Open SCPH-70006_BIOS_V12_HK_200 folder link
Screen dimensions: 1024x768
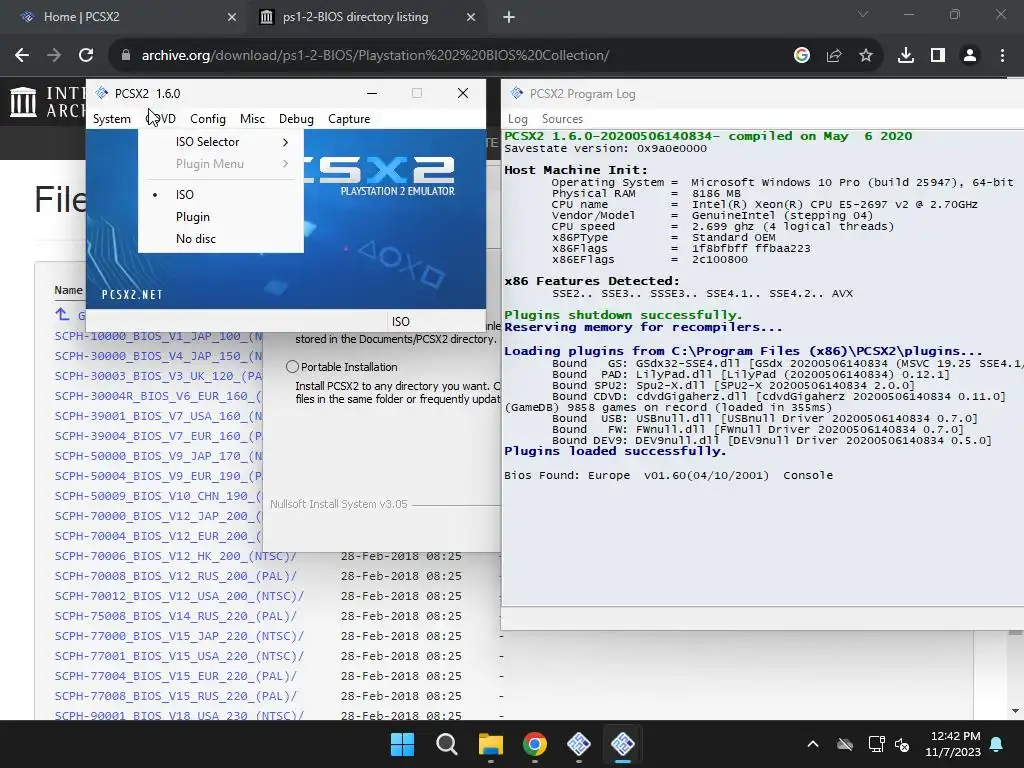176,556
